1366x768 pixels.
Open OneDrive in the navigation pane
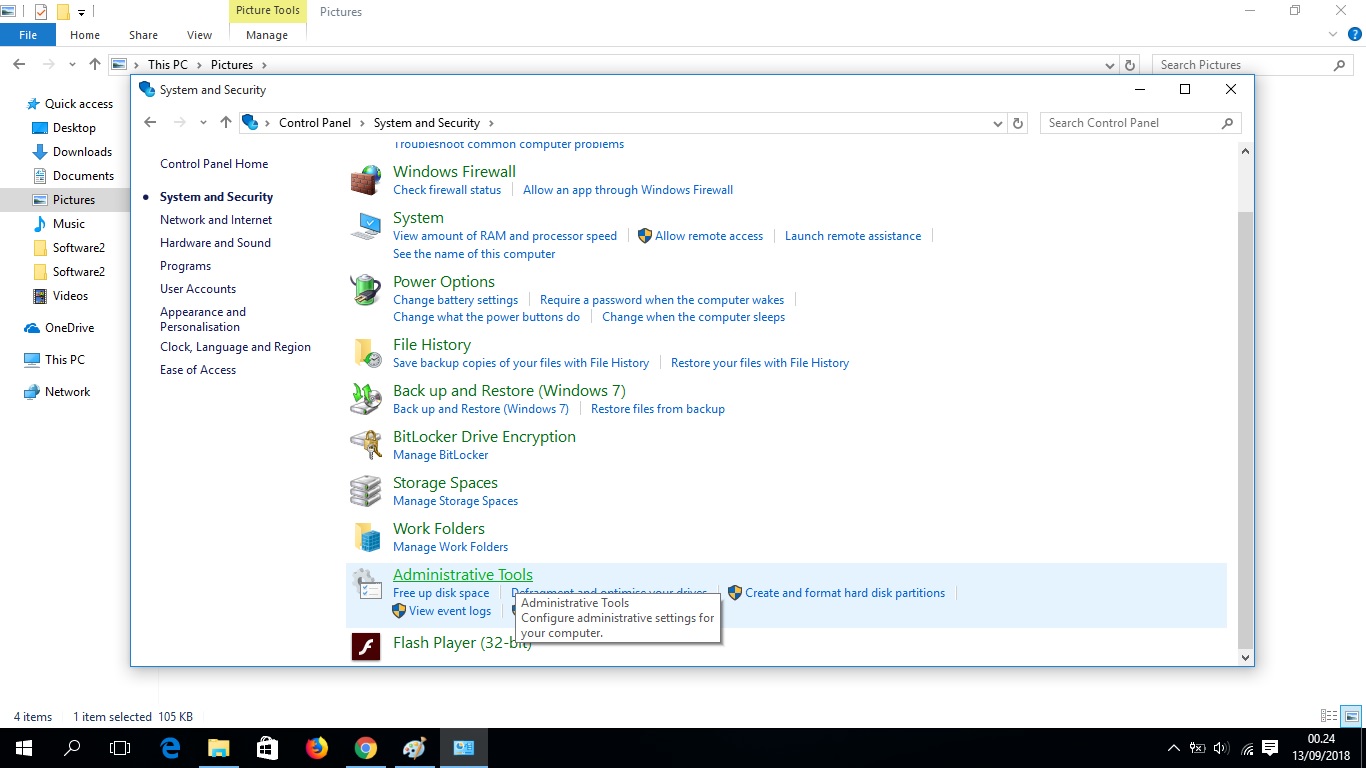(x=69, y=328)
